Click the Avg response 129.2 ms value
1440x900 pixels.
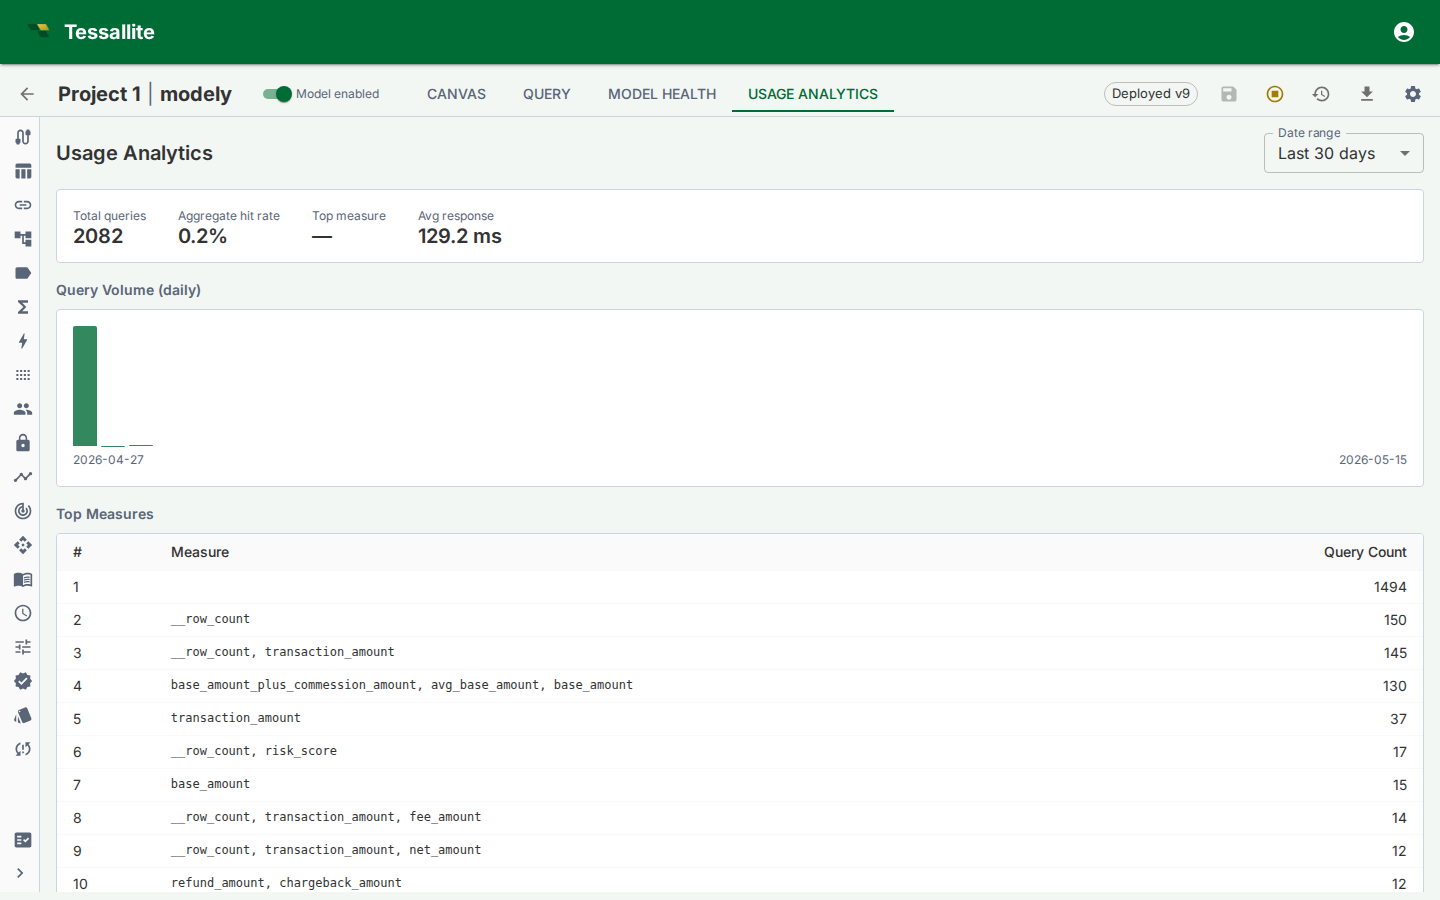(x=460, y=236)
